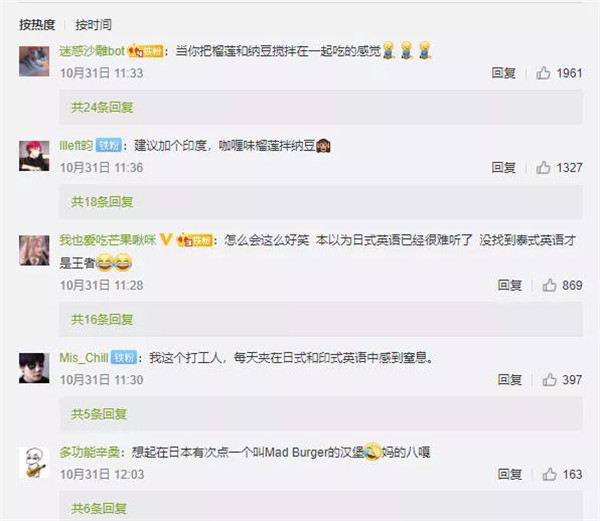Like the comment with 869 likes
This screenshot has width=600, height=521.
point(549,285)
